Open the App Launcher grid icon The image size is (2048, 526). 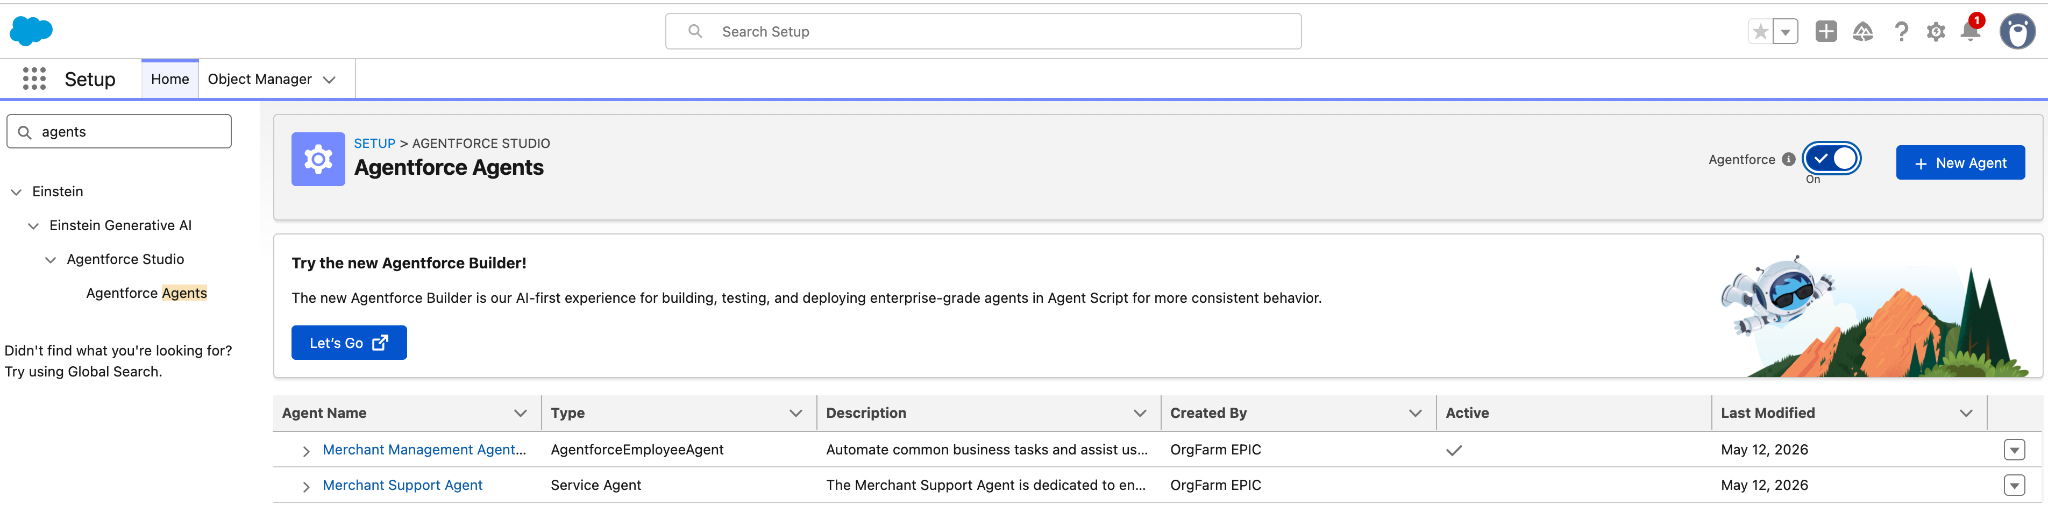pos(34,79)
